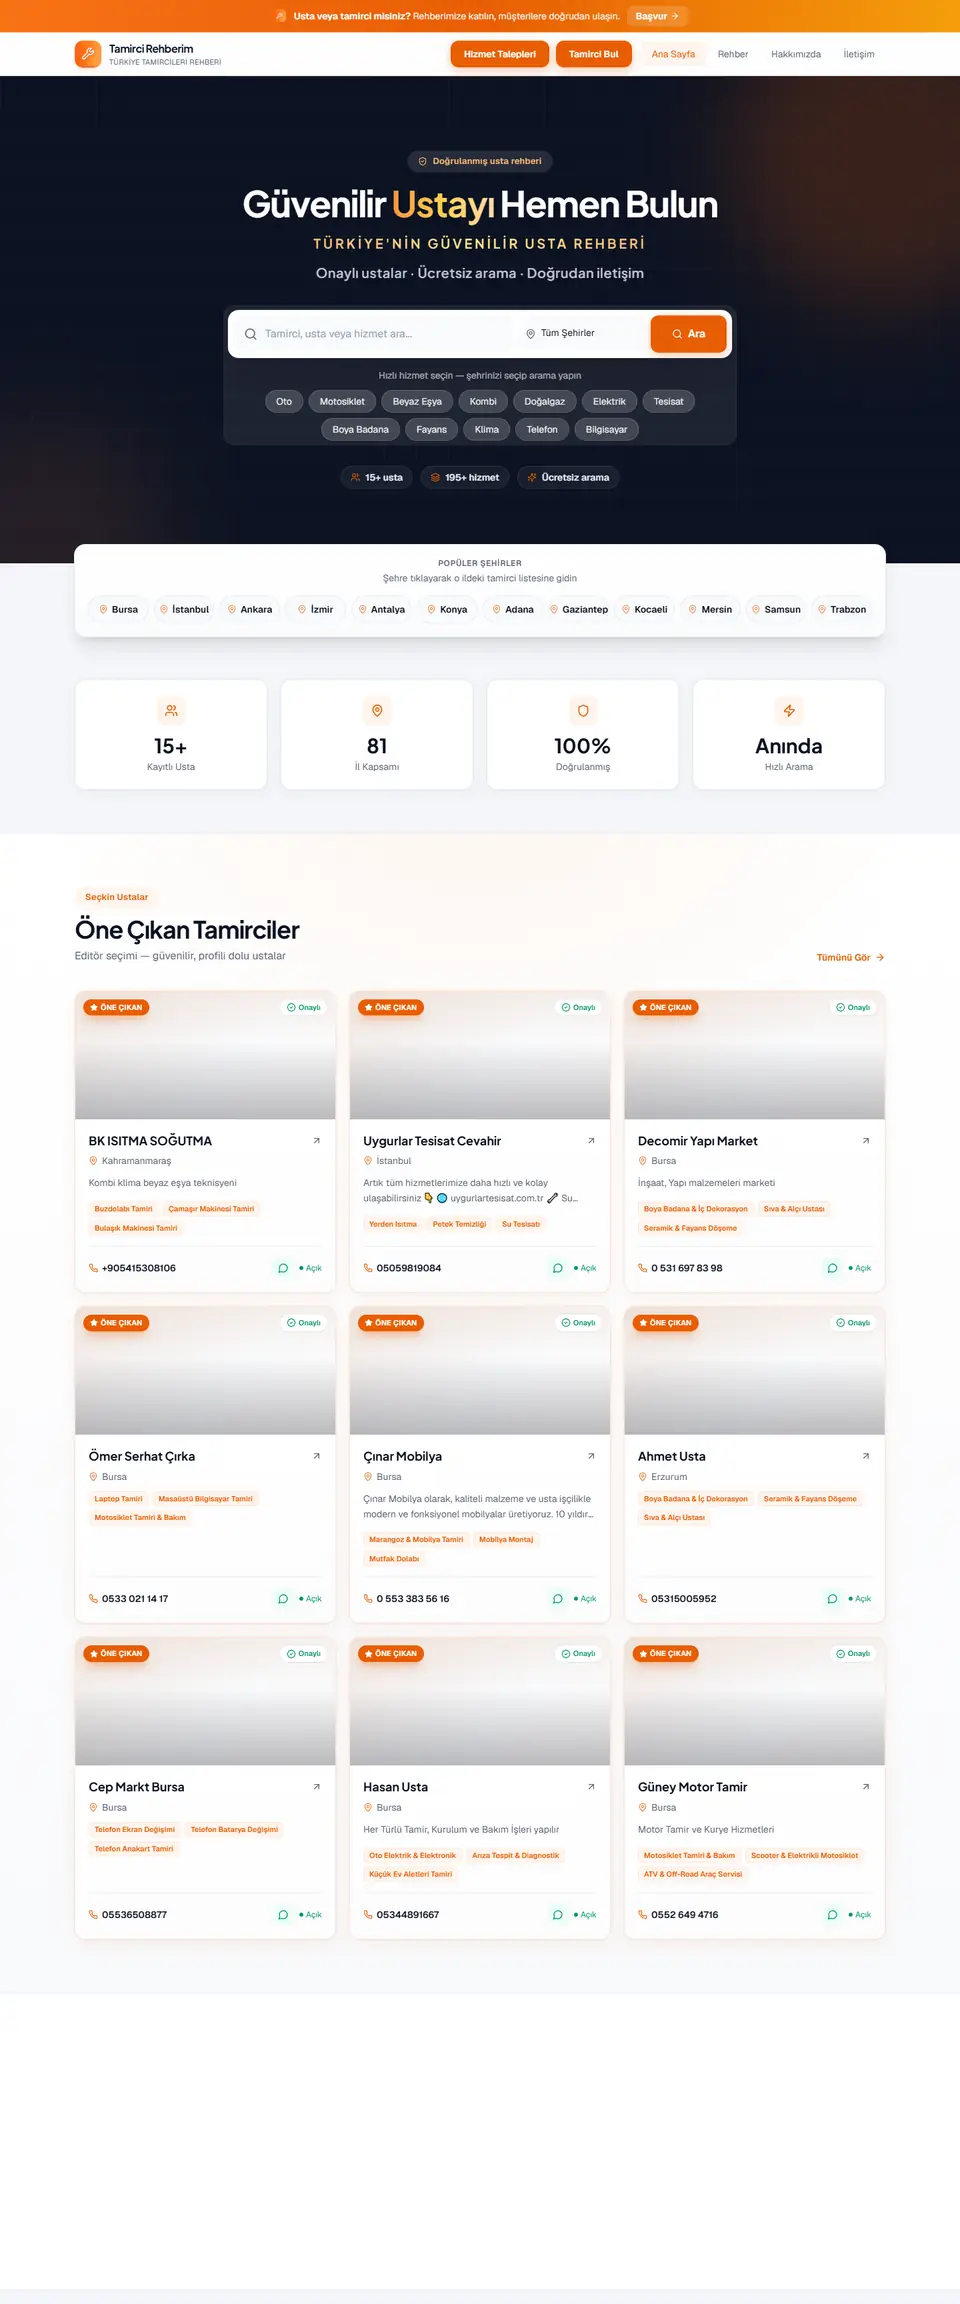The height and width of the screenshot is (2304, 960).
Task: Click chat icon beside 0533 021 14 17
Action: [x=283, y=1599]
